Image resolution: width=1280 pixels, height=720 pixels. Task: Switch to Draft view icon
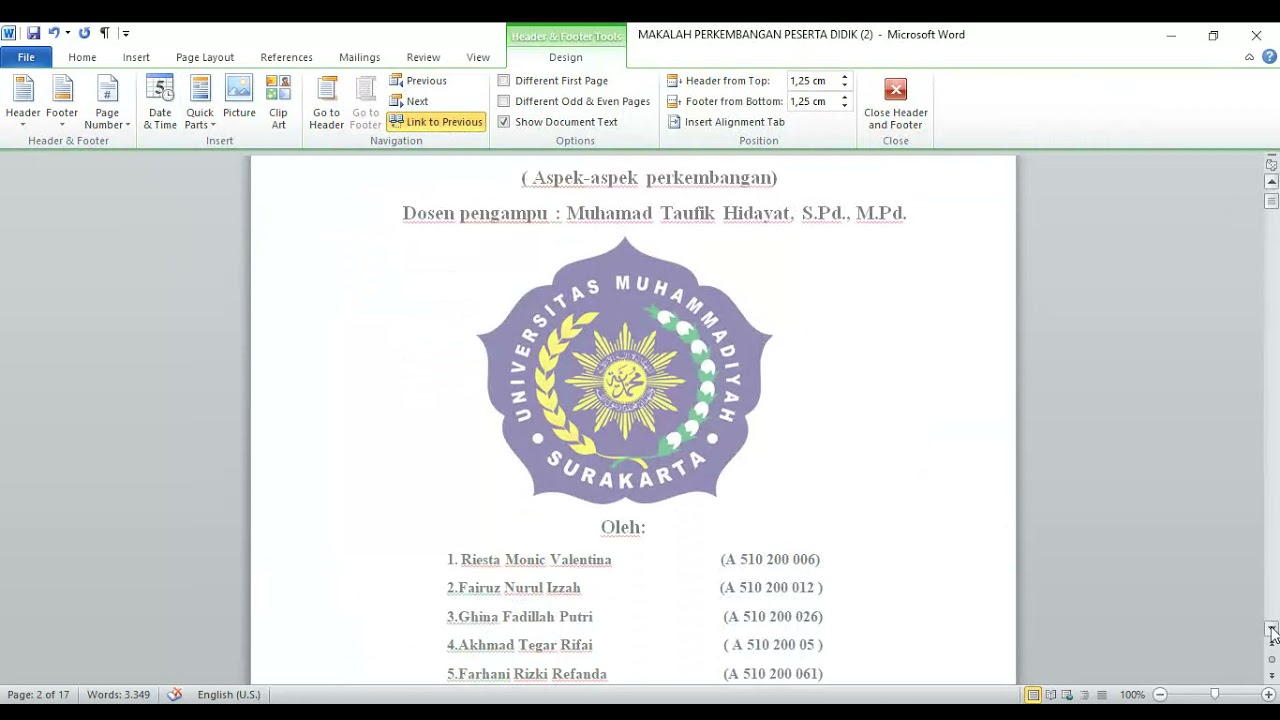1101,694
